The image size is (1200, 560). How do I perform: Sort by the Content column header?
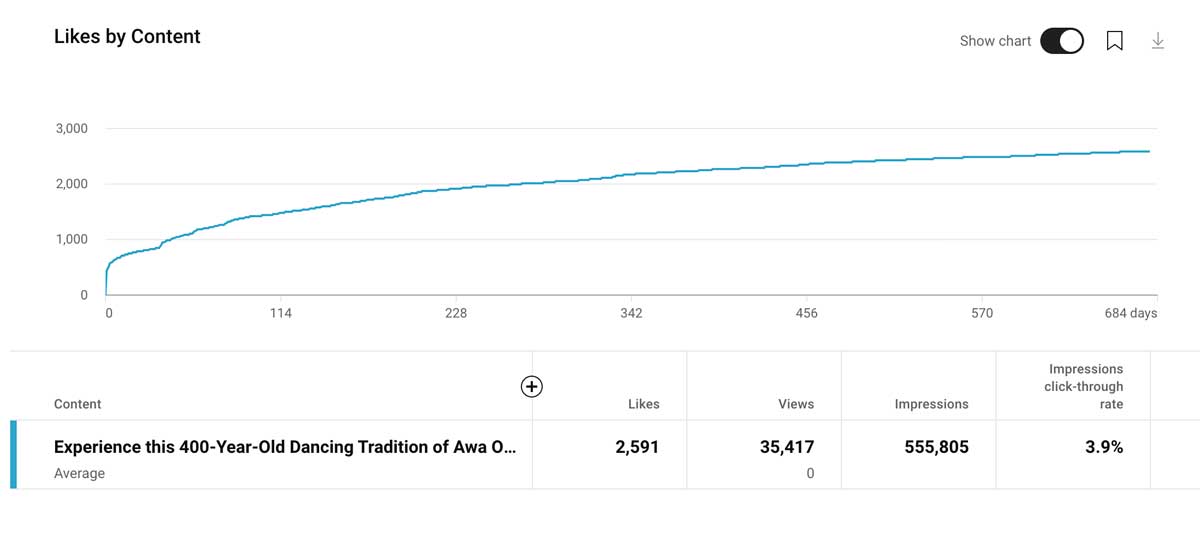coord(78,404)
